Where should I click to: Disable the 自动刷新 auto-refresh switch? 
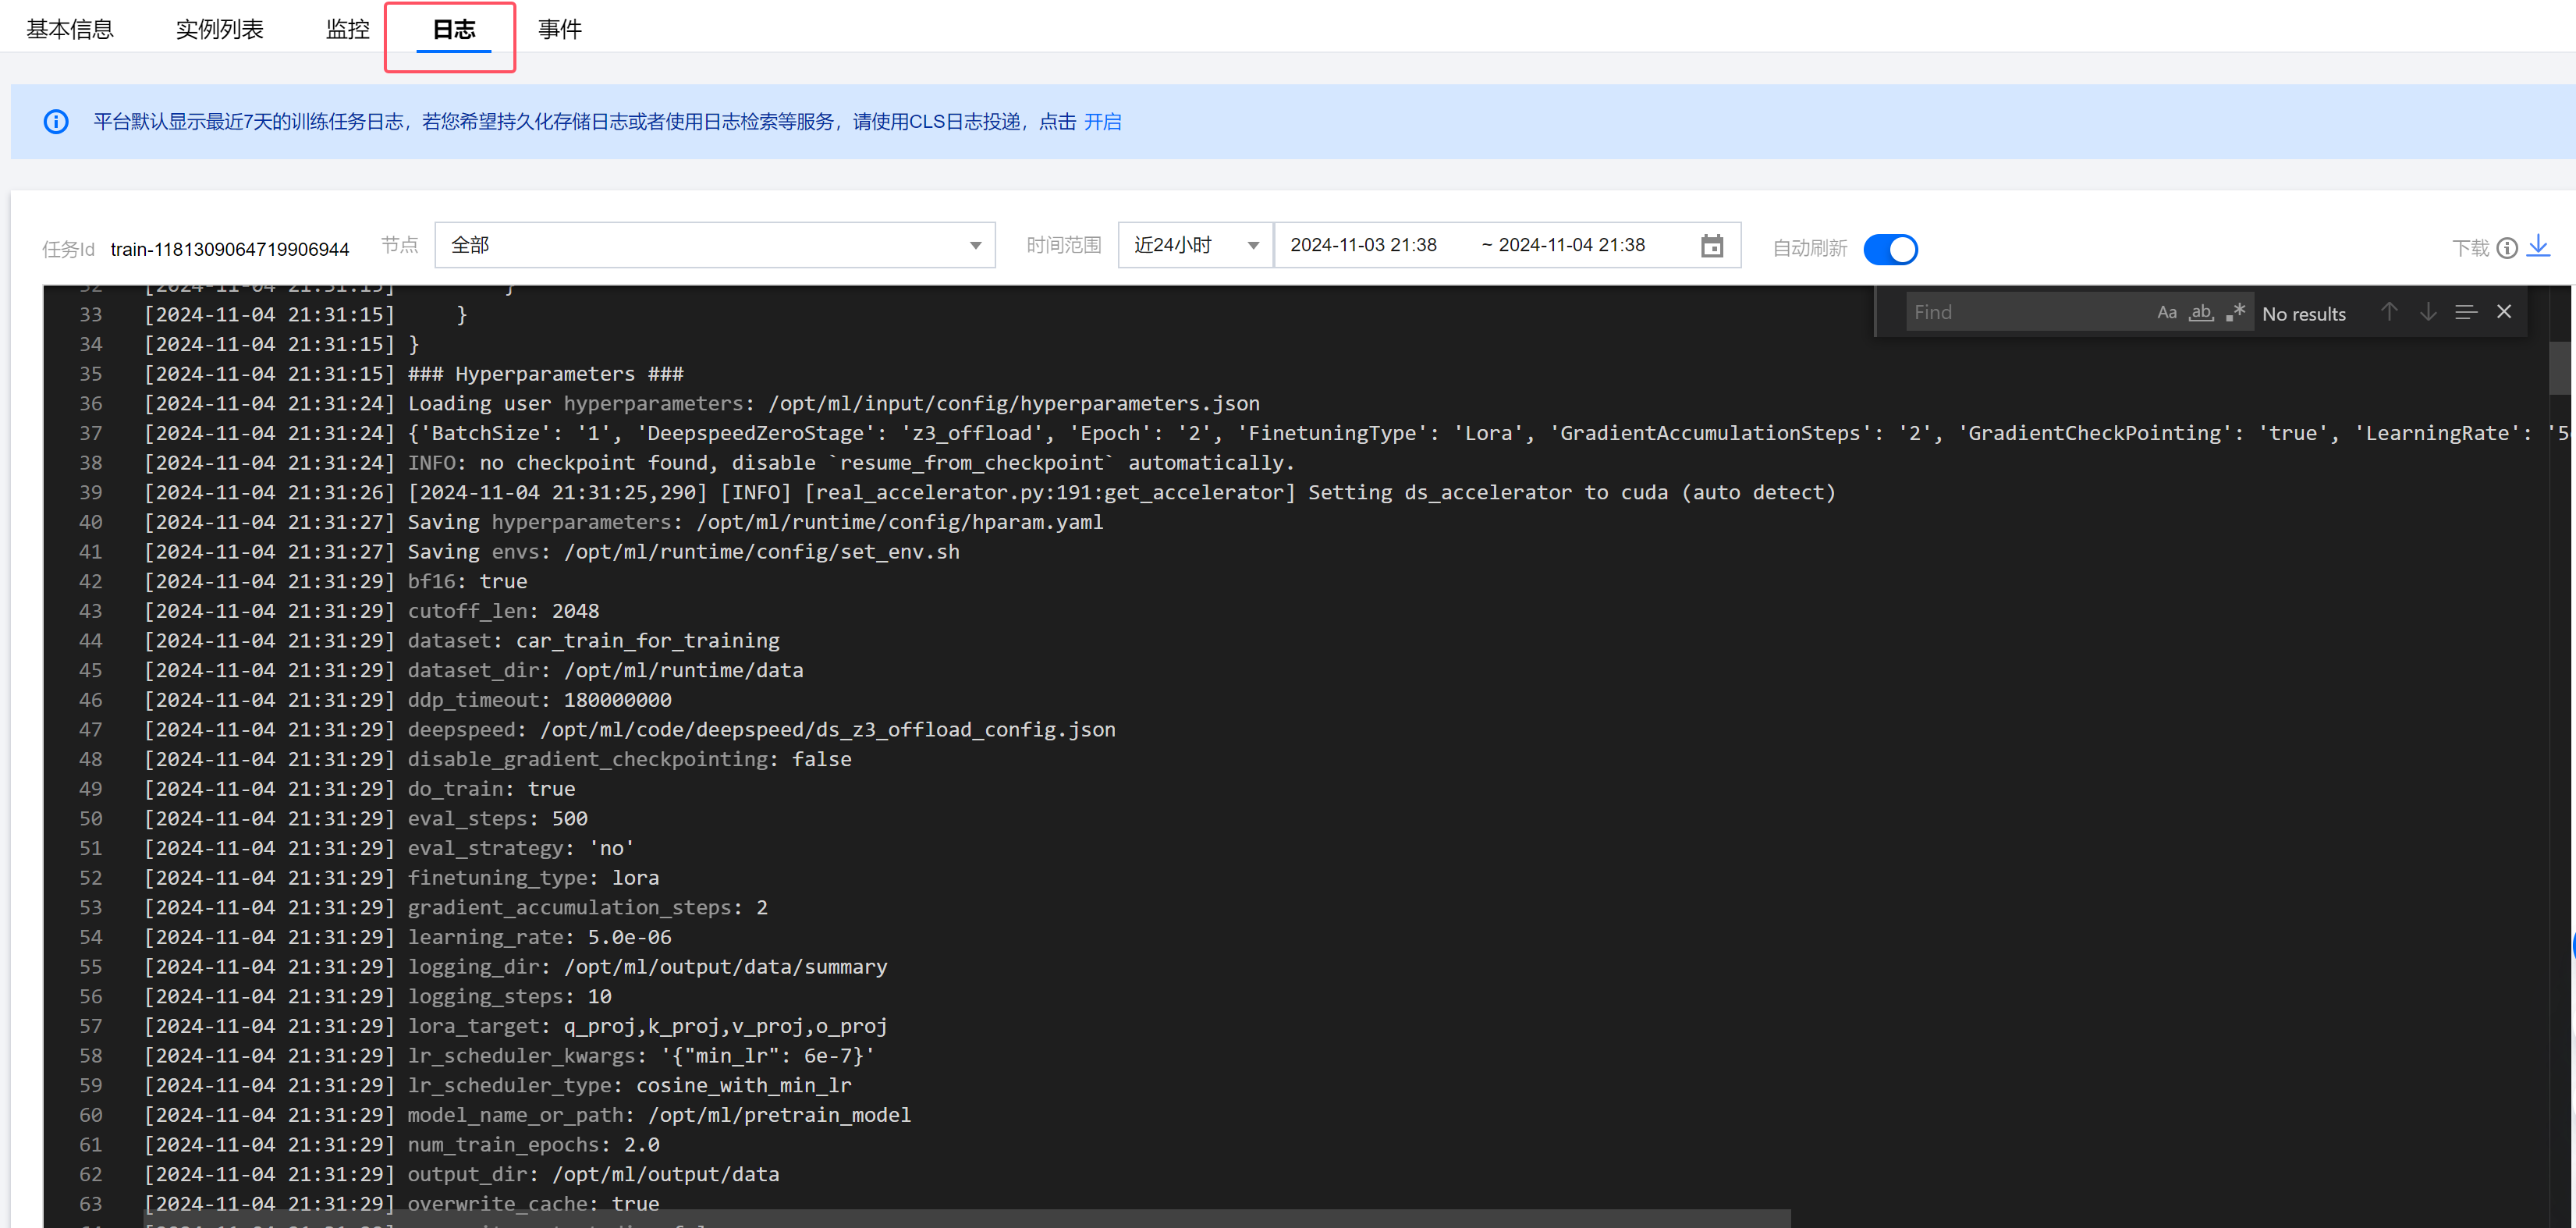coord(1890,249)
